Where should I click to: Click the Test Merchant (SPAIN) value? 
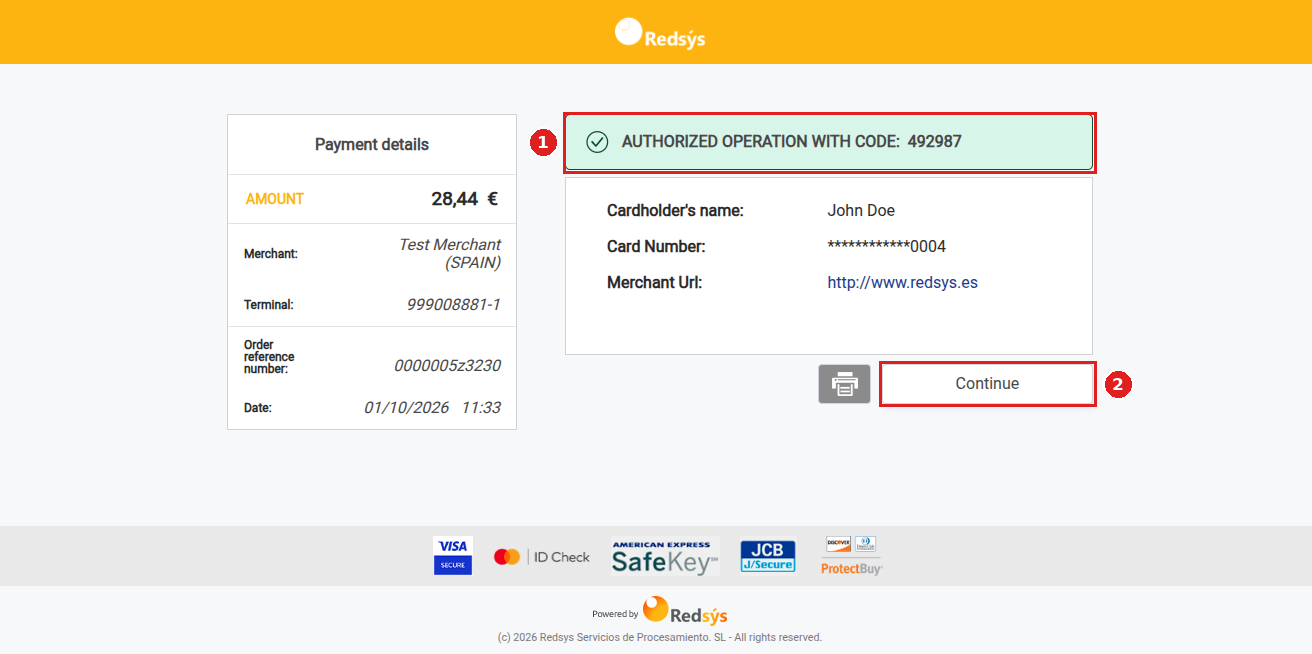pos(449,254)
